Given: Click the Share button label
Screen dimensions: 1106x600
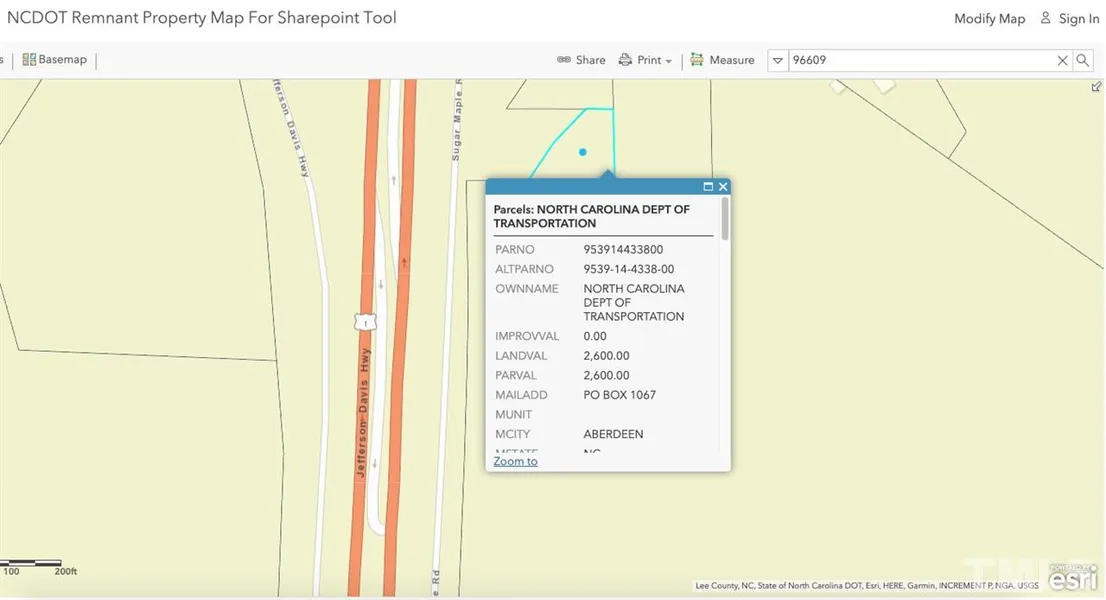Looking at the screenshot, I should [590, 60].
